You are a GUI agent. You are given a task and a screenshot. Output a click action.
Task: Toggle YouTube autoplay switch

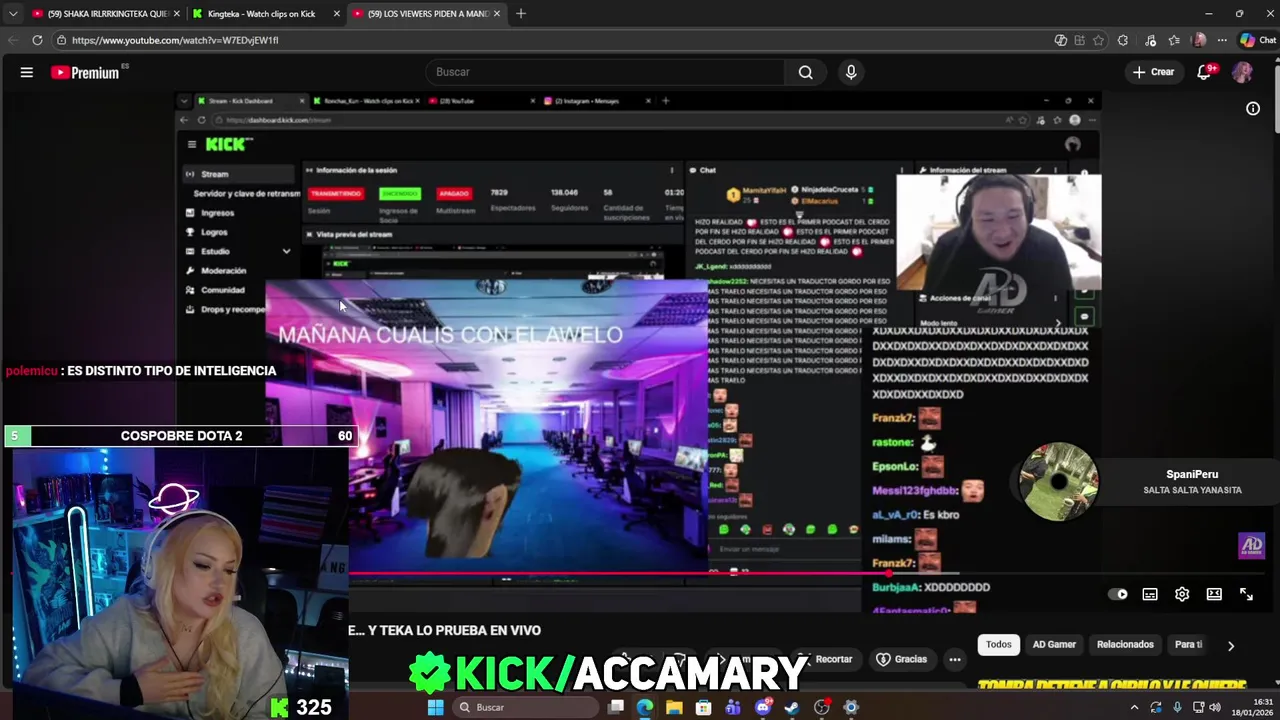(1118, 594)
